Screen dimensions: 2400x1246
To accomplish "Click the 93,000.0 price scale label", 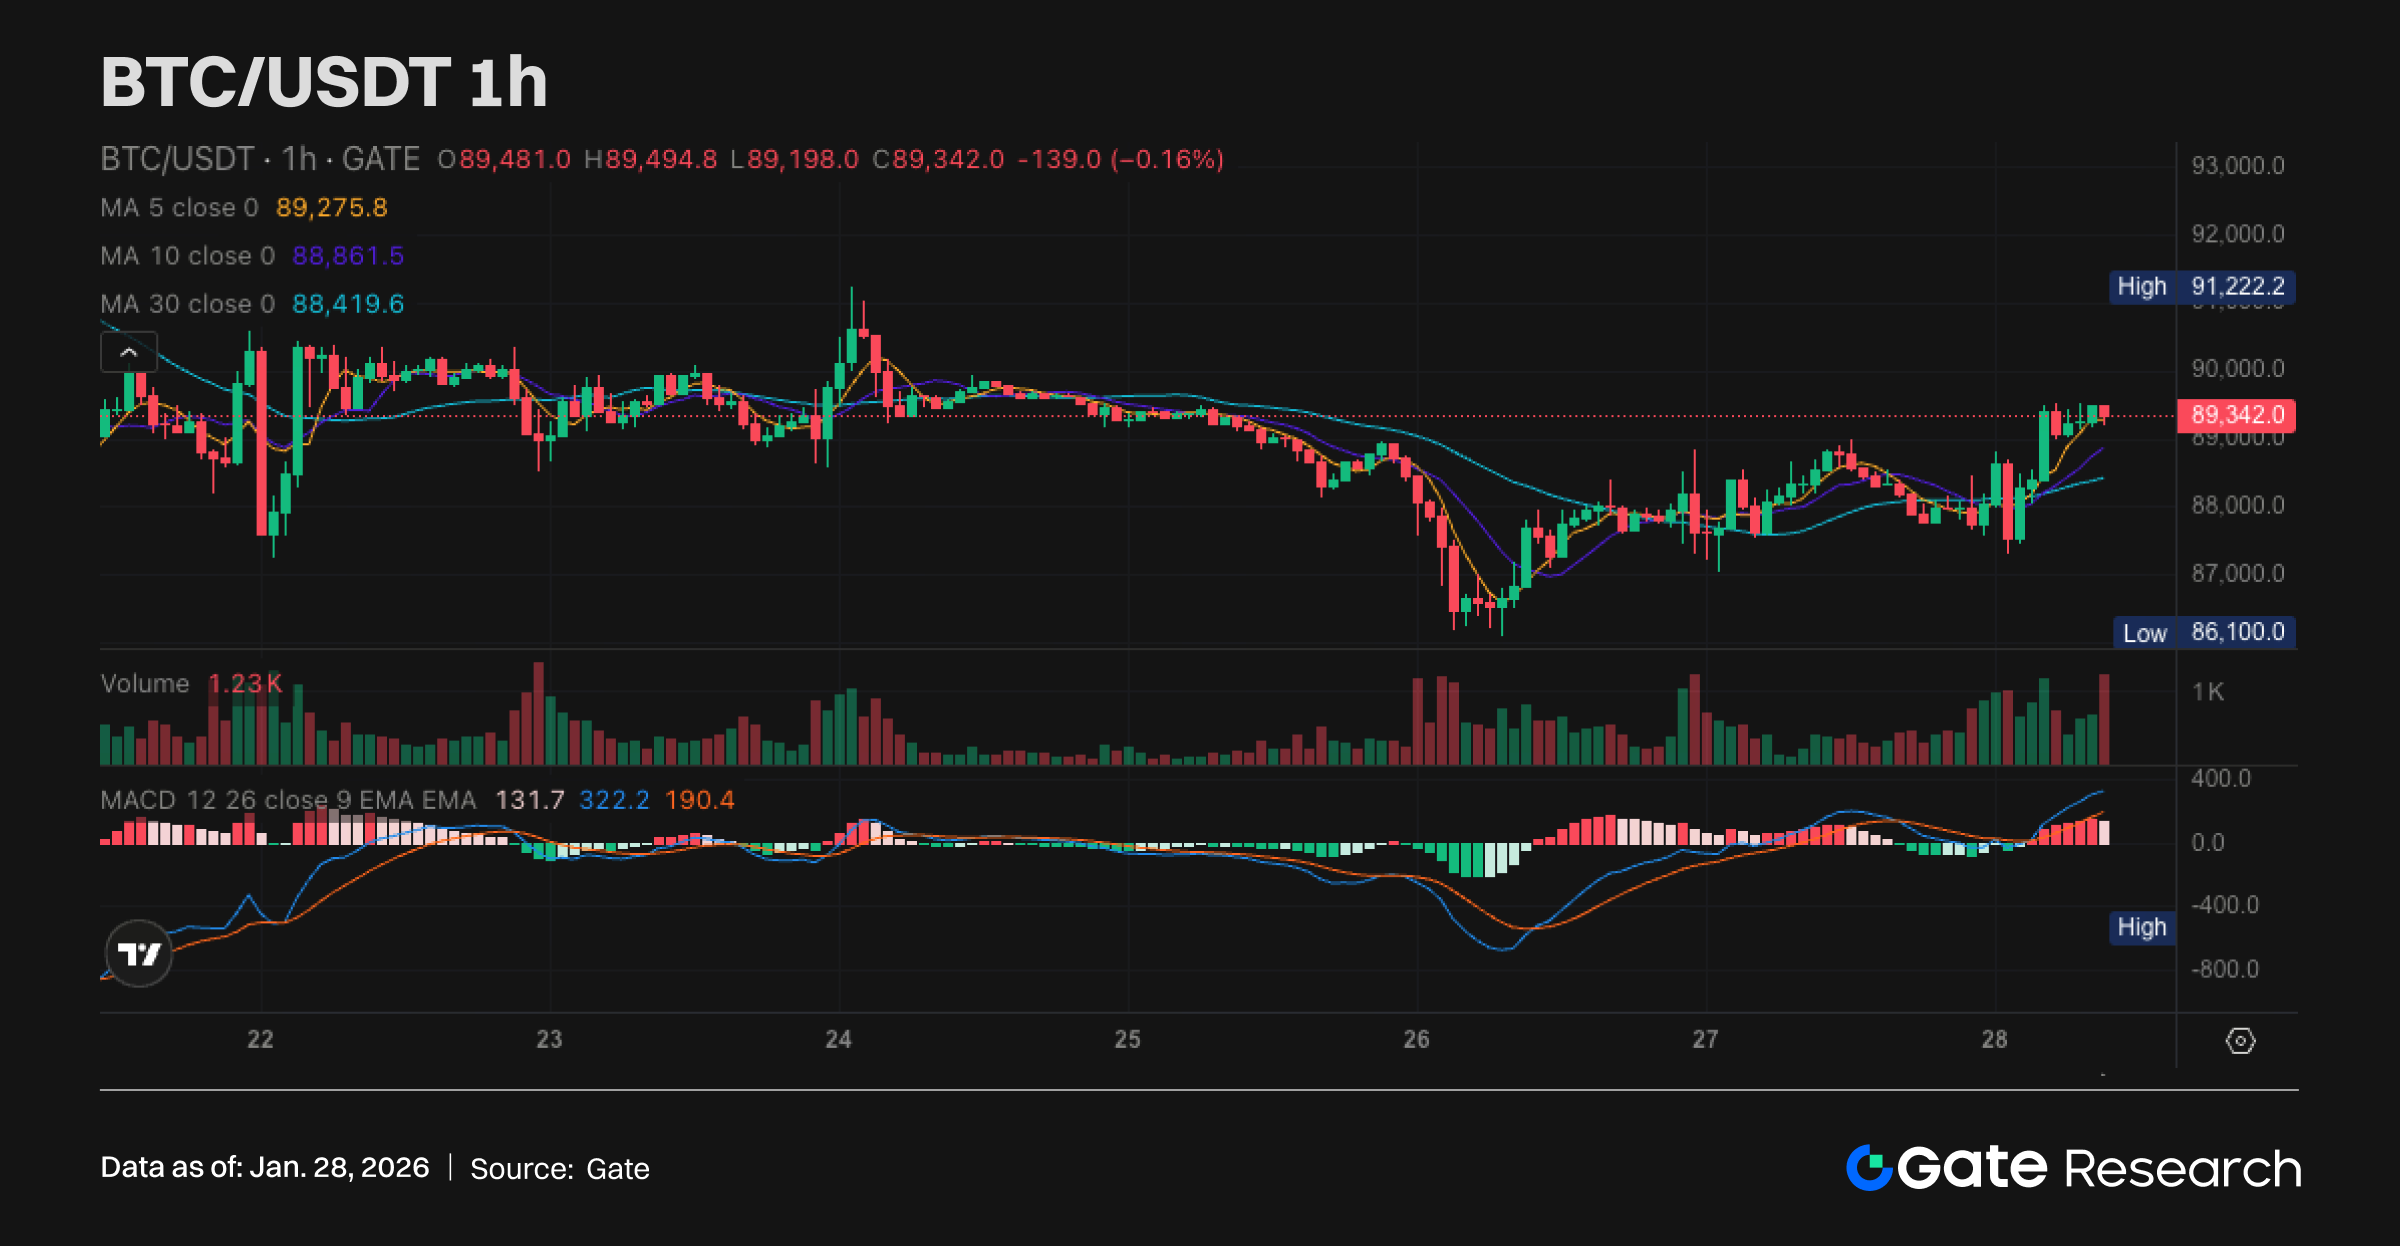I will click(x=2237, y=165).
